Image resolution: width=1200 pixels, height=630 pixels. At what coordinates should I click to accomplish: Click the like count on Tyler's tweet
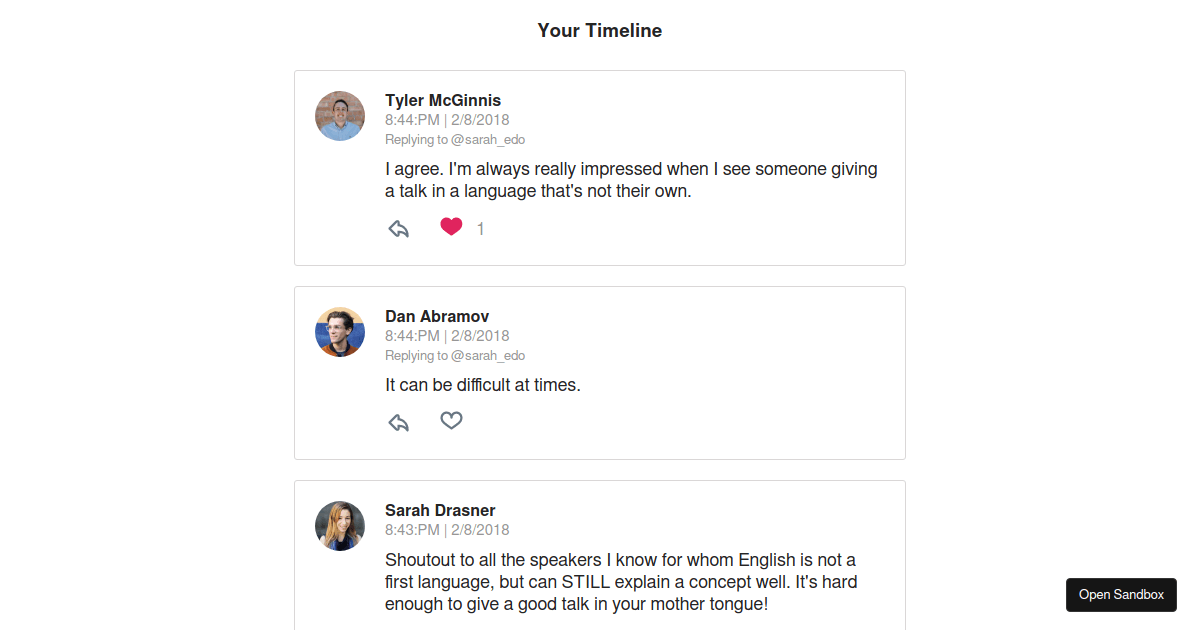click(481, 229)
